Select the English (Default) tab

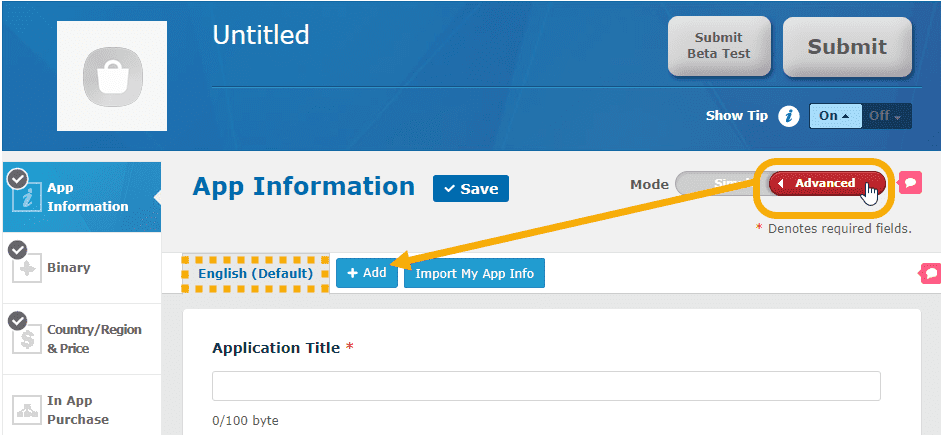point(255,274)
